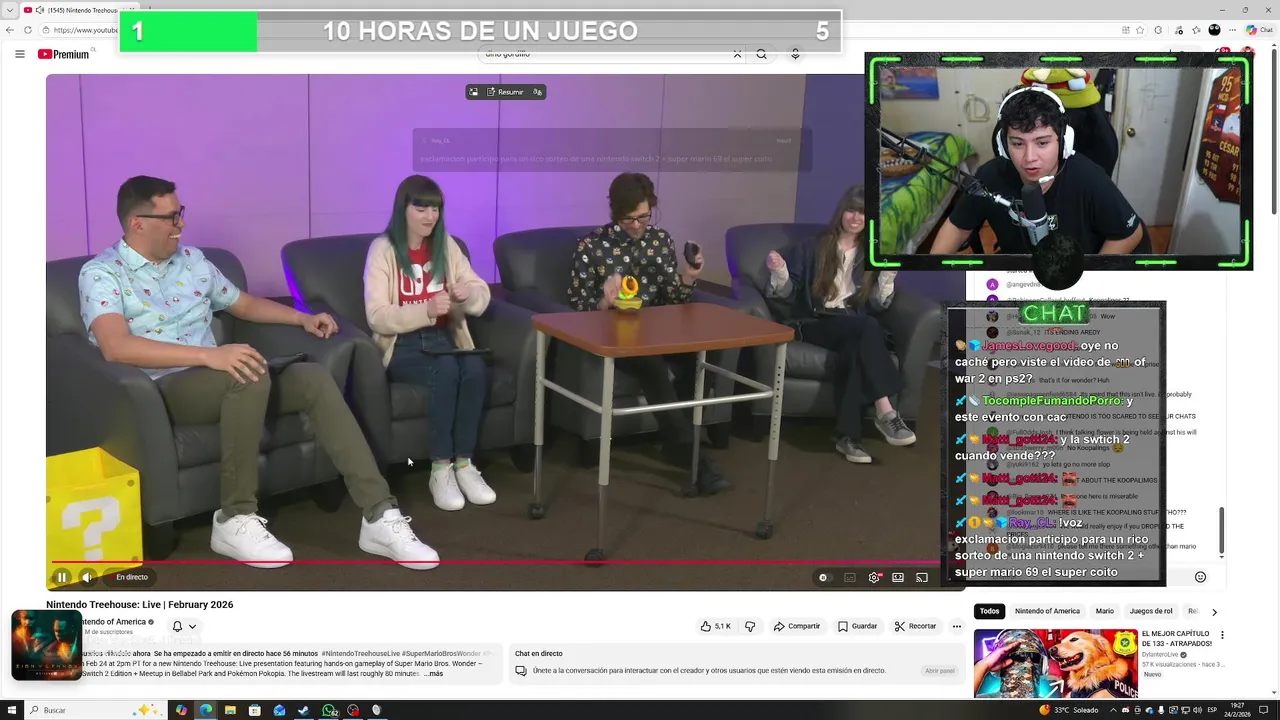Screen dimensions: 1280x720
Task: Open the Windows notification center
Action: 1265,710
